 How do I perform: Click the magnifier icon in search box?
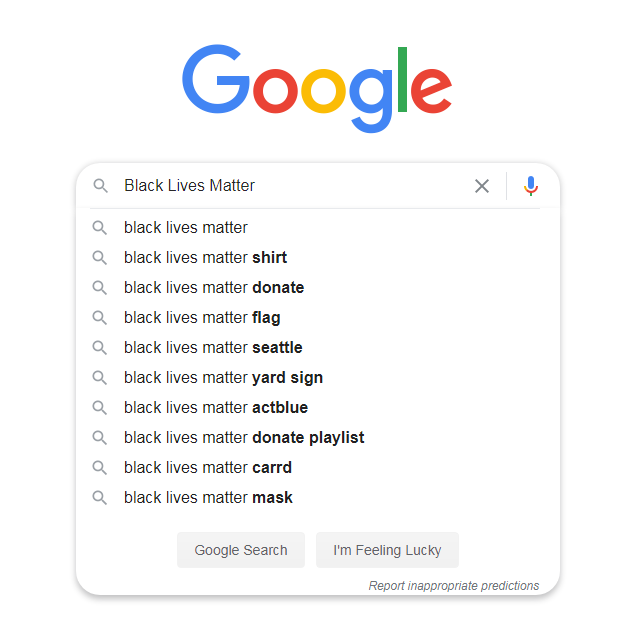(100, 186)
